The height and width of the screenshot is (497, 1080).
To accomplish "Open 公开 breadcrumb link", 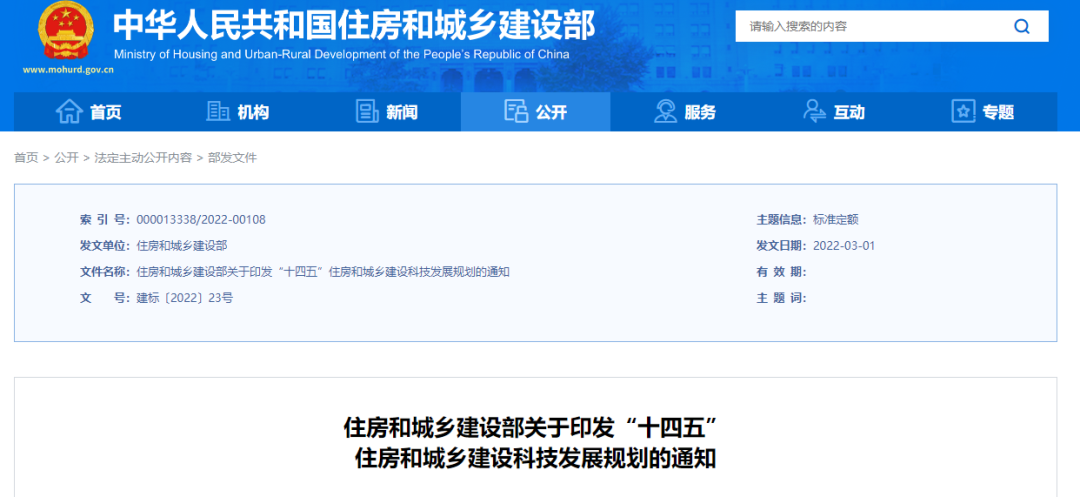I will coord(67,158).
